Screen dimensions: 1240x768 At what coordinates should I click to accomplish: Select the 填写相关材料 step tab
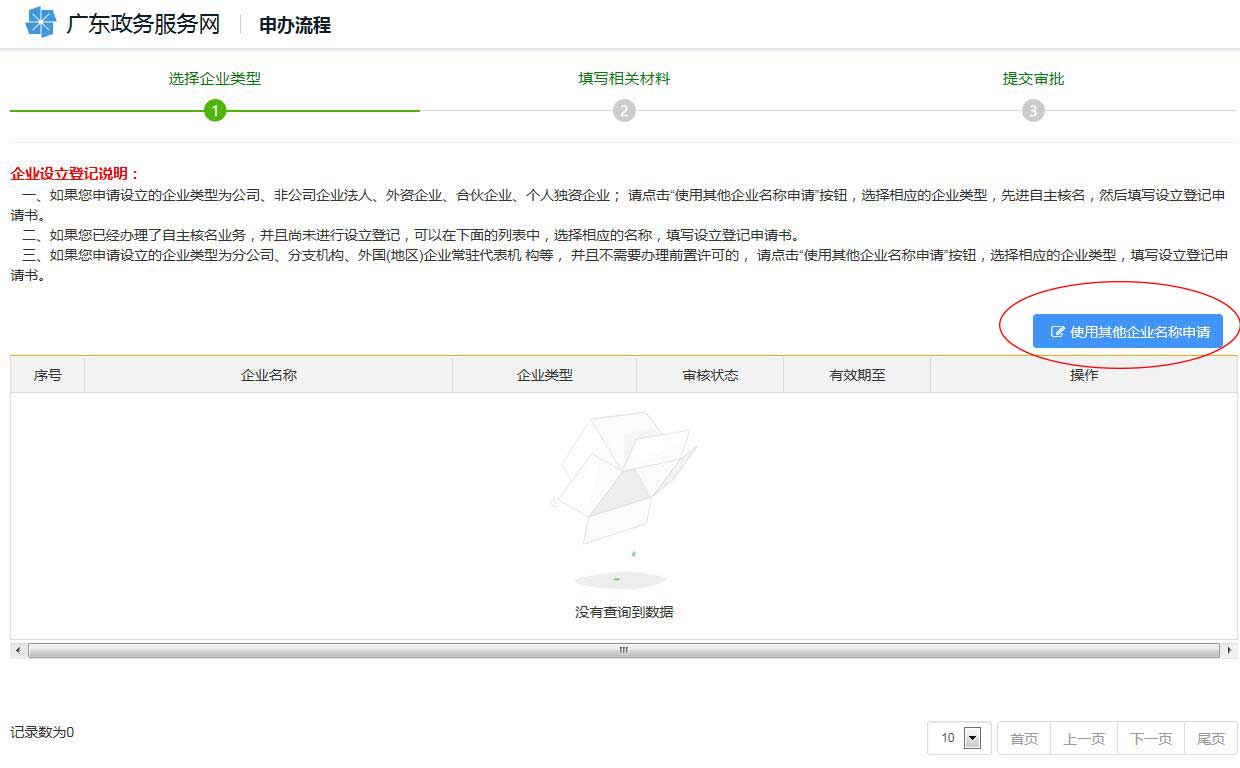pos(624,78)
